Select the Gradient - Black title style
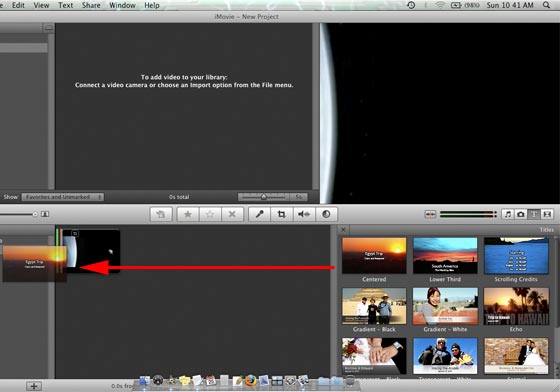The width and height of the screenshot is (560, 392). click(374, 306)
